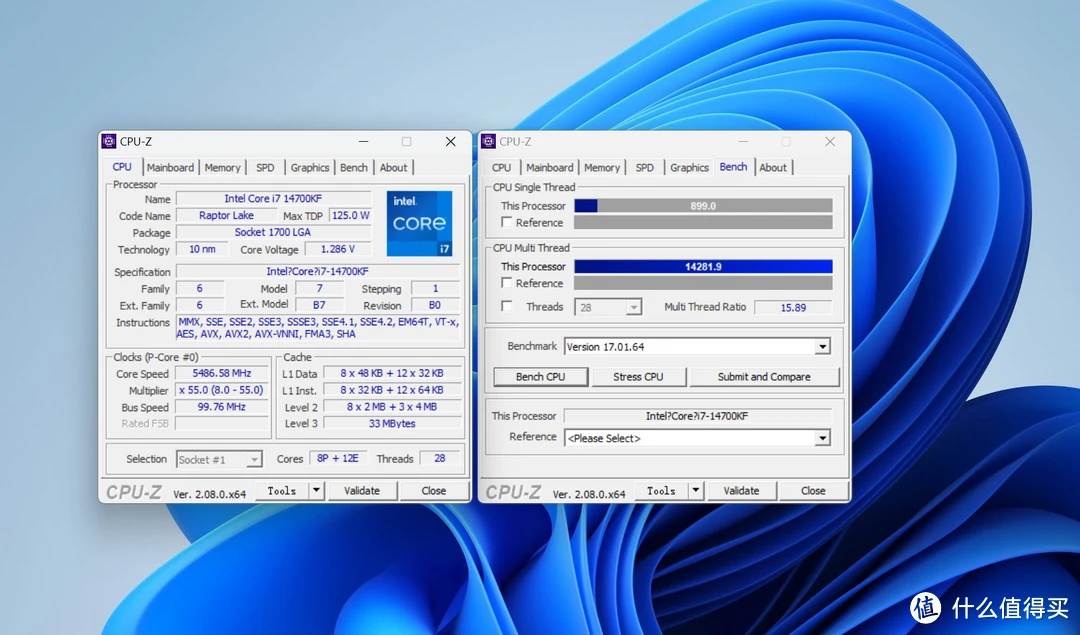
Task: Click Tools button in right window
Action: pyautogui.click(x=661, y=490)
